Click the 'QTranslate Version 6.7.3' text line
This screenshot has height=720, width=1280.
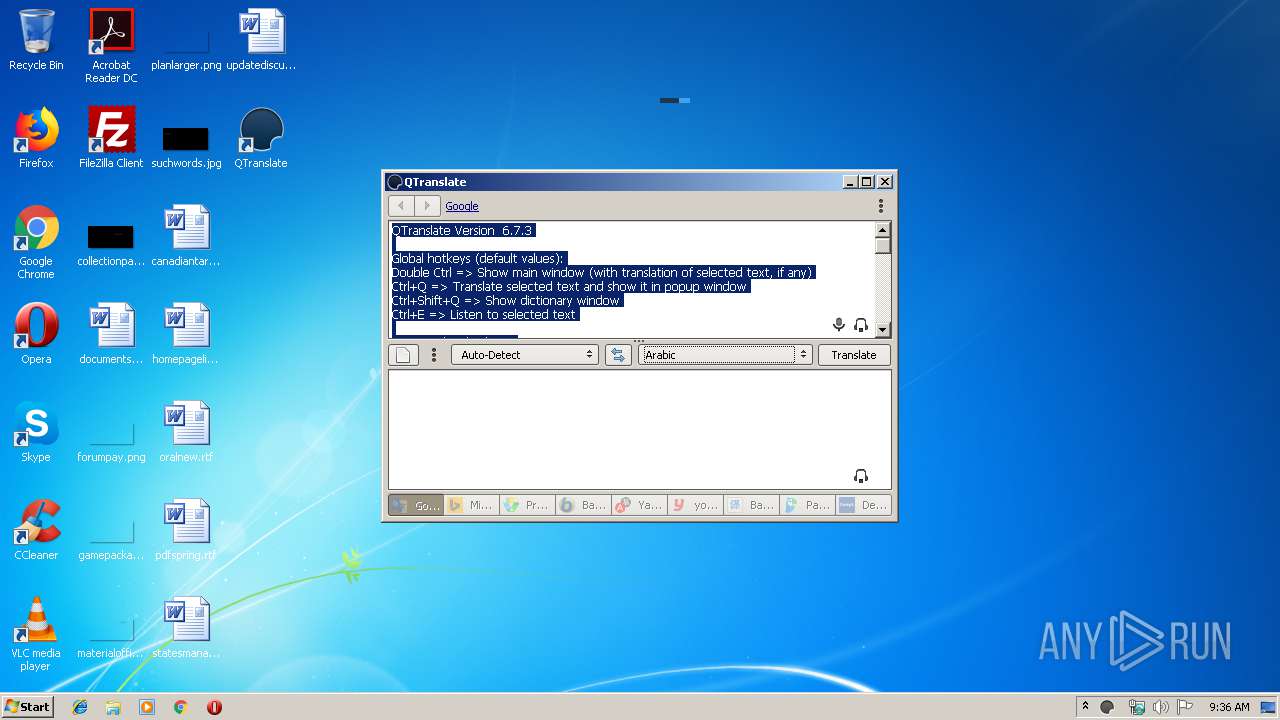coord(462,231)
